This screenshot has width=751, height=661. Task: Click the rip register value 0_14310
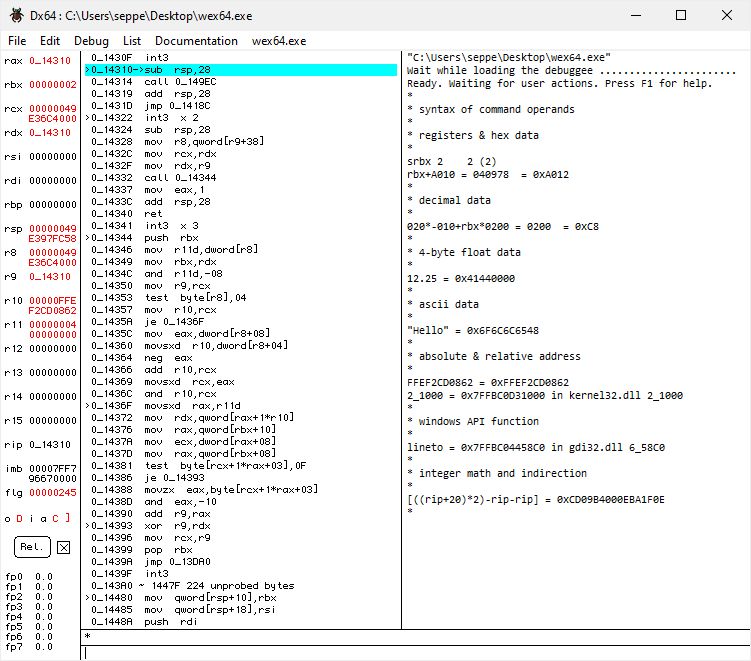[x=50, y=444]
